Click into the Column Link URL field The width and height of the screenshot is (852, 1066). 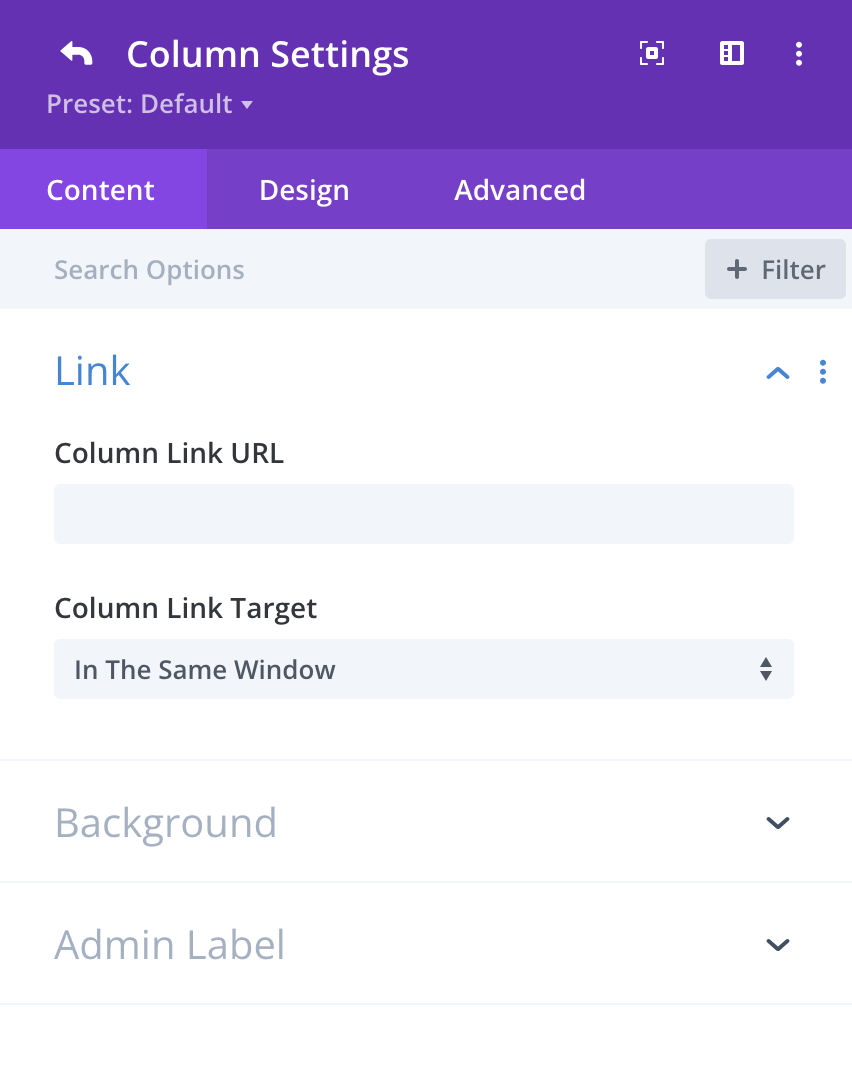(424, 514)
